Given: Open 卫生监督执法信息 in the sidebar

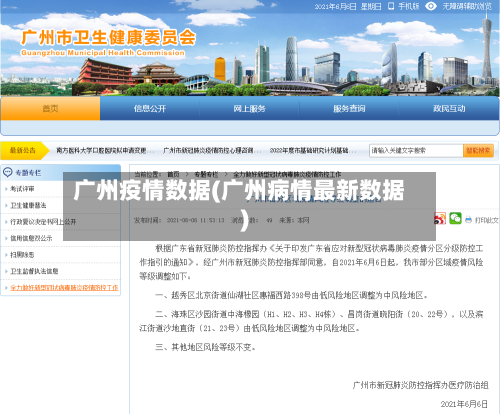Looking at the screenshot, I should coord(34,271).
